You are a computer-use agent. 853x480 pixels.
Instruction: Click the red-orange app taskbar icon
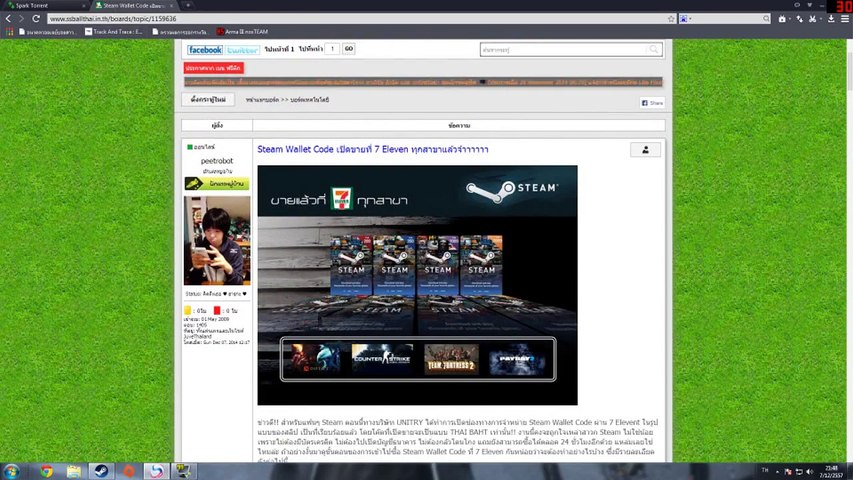coord(129,471)
